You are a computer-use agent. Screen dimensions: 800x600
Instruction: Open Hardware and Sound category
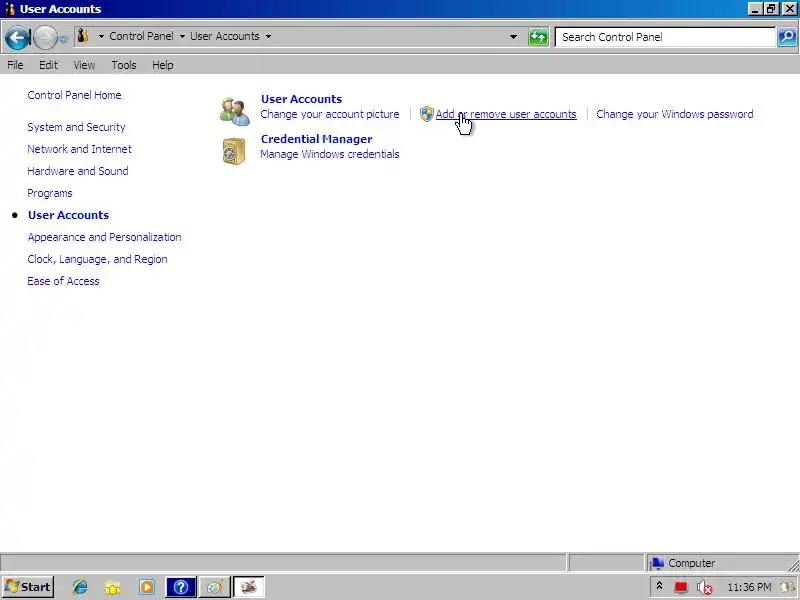click(x=78, y=171)
